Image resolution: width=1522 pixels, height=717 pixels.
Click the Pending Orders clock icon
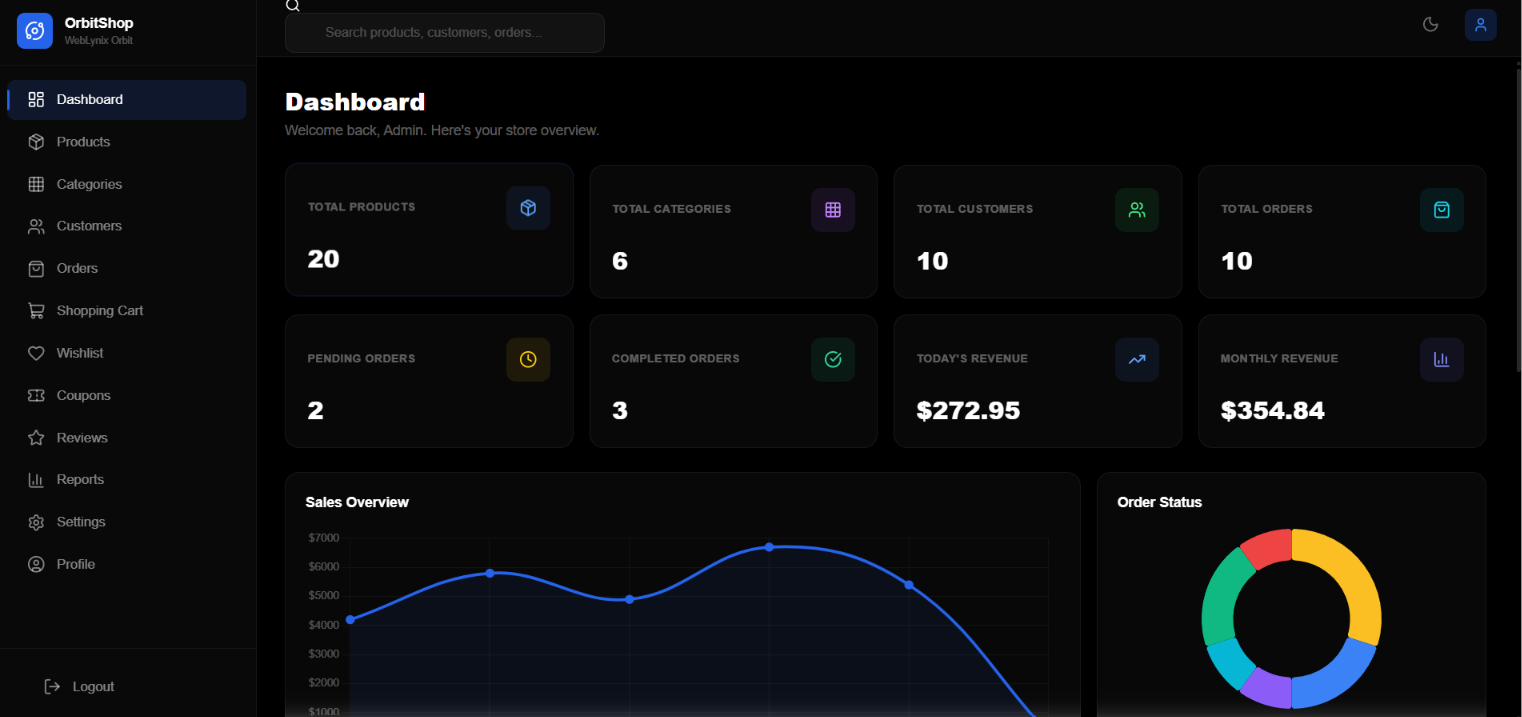(528, 359)
